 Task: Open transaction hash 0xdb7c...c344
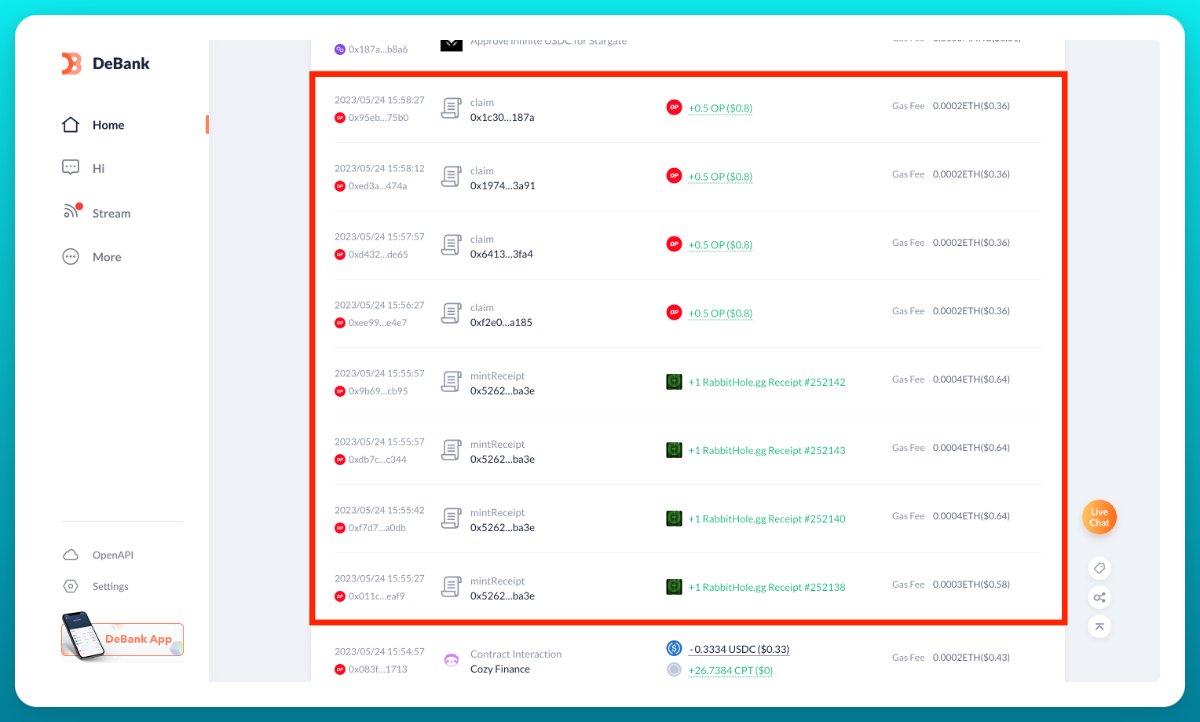pyautogui.click(x=378, y=460)
